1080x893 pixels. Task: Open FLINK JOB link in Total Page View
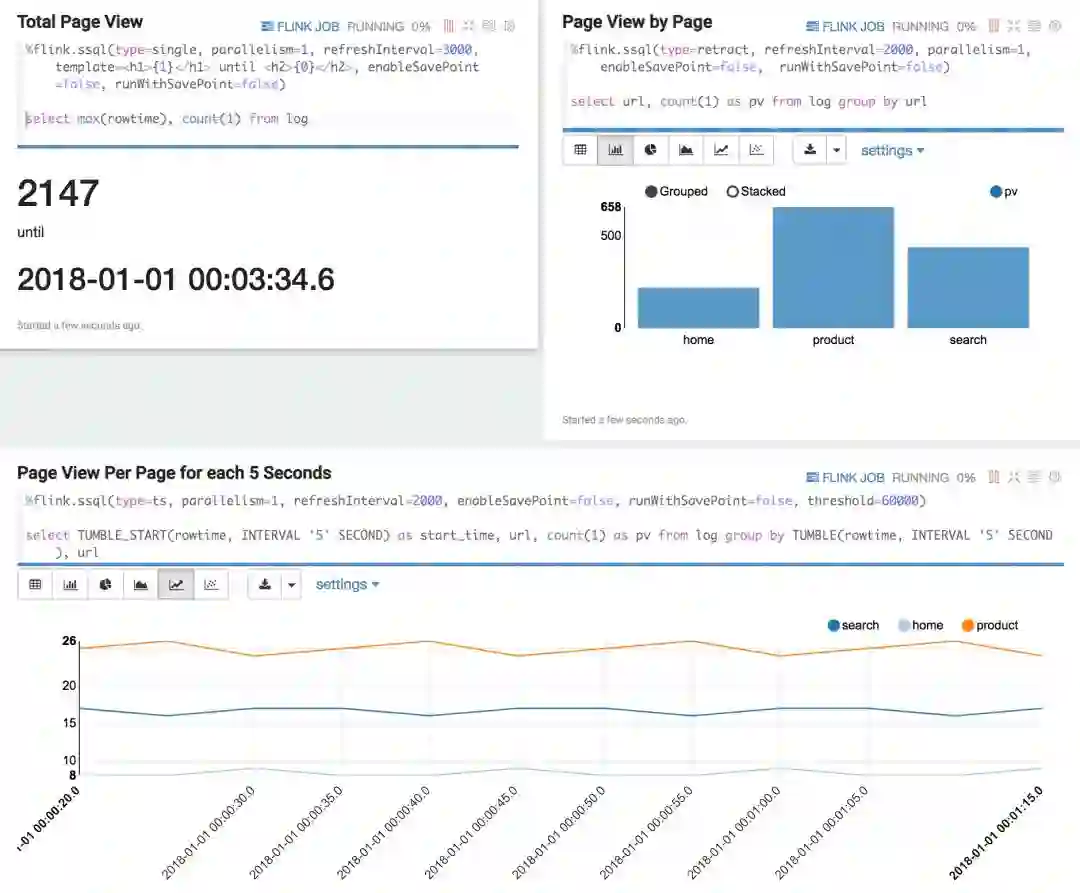click(x=300, y=26)
